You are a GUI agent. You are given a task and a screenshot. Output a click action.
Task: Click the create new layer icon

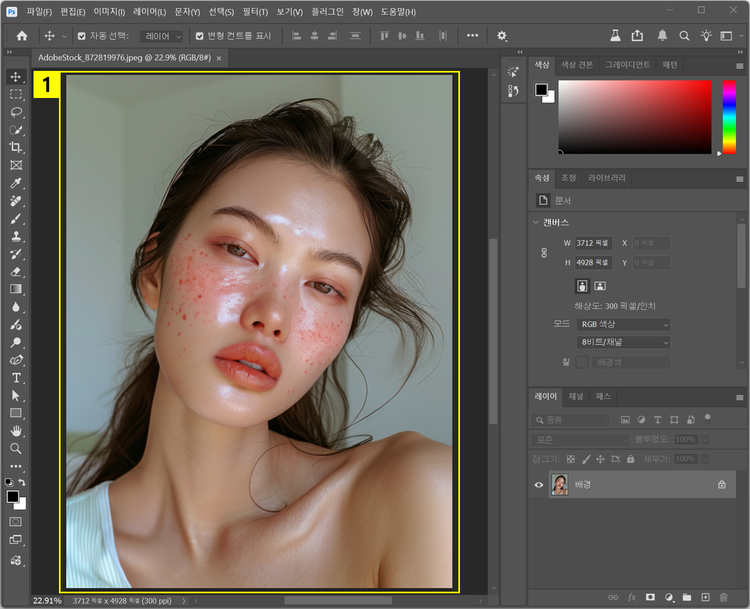pos(705,597)
